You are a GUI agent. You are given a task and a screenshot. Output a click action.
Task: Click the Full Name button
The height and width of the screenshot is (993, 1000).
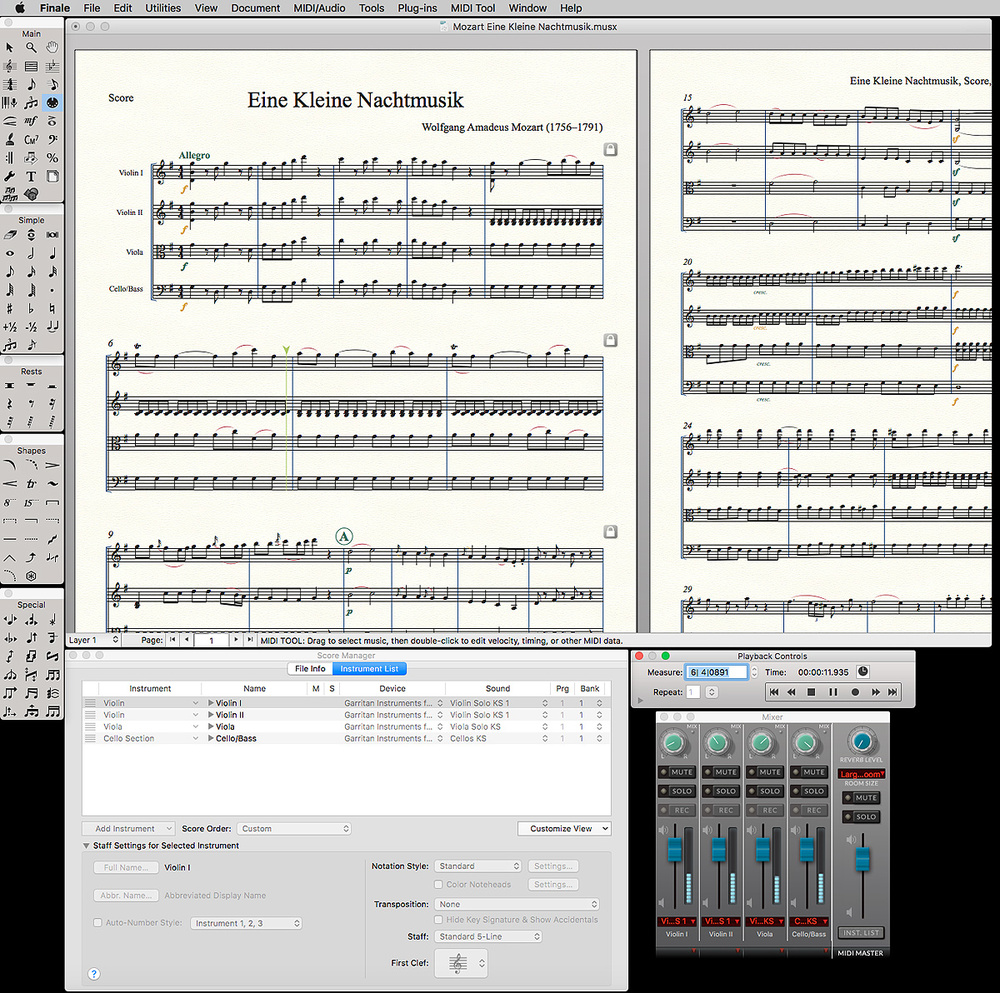click(126, 867)
